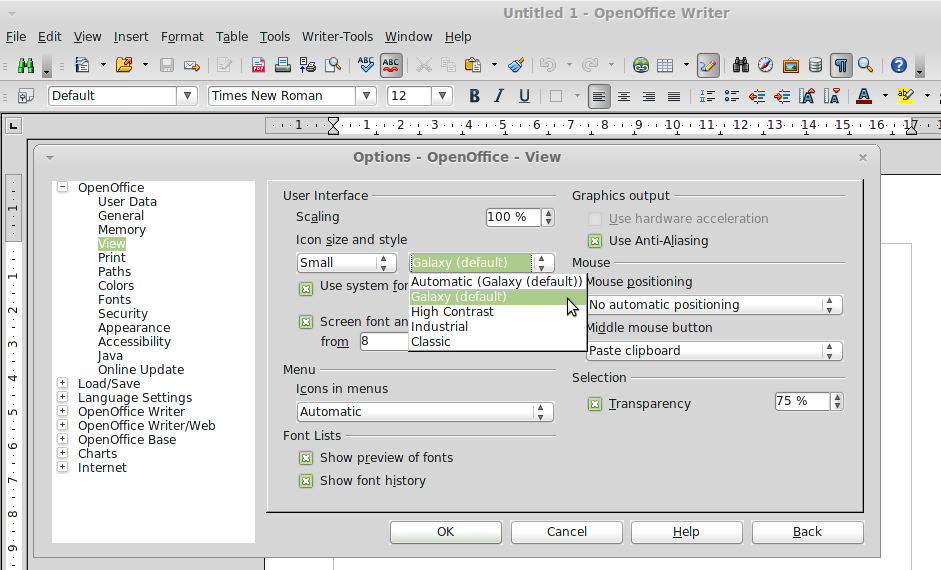Screen dimensions: 941x570
Task: Click the Export as PDF toolbar icon
Action: point(258,66)
